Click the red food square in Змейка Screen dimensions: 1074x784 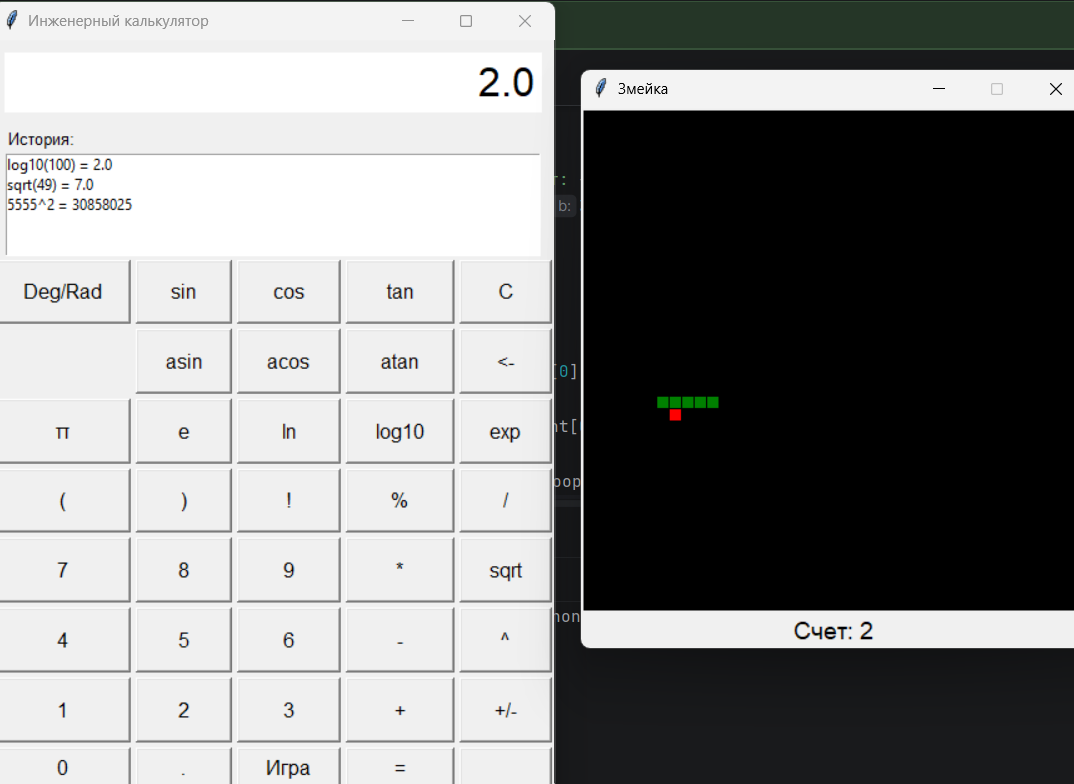coord(675,415)
